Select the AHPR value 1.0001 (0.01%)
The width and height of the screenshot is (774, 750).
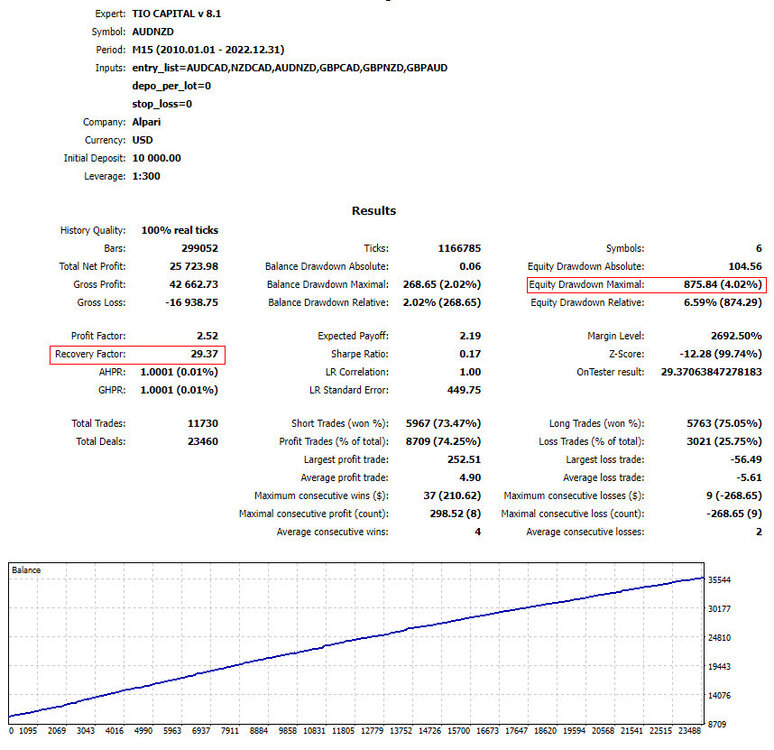point(179,372)
